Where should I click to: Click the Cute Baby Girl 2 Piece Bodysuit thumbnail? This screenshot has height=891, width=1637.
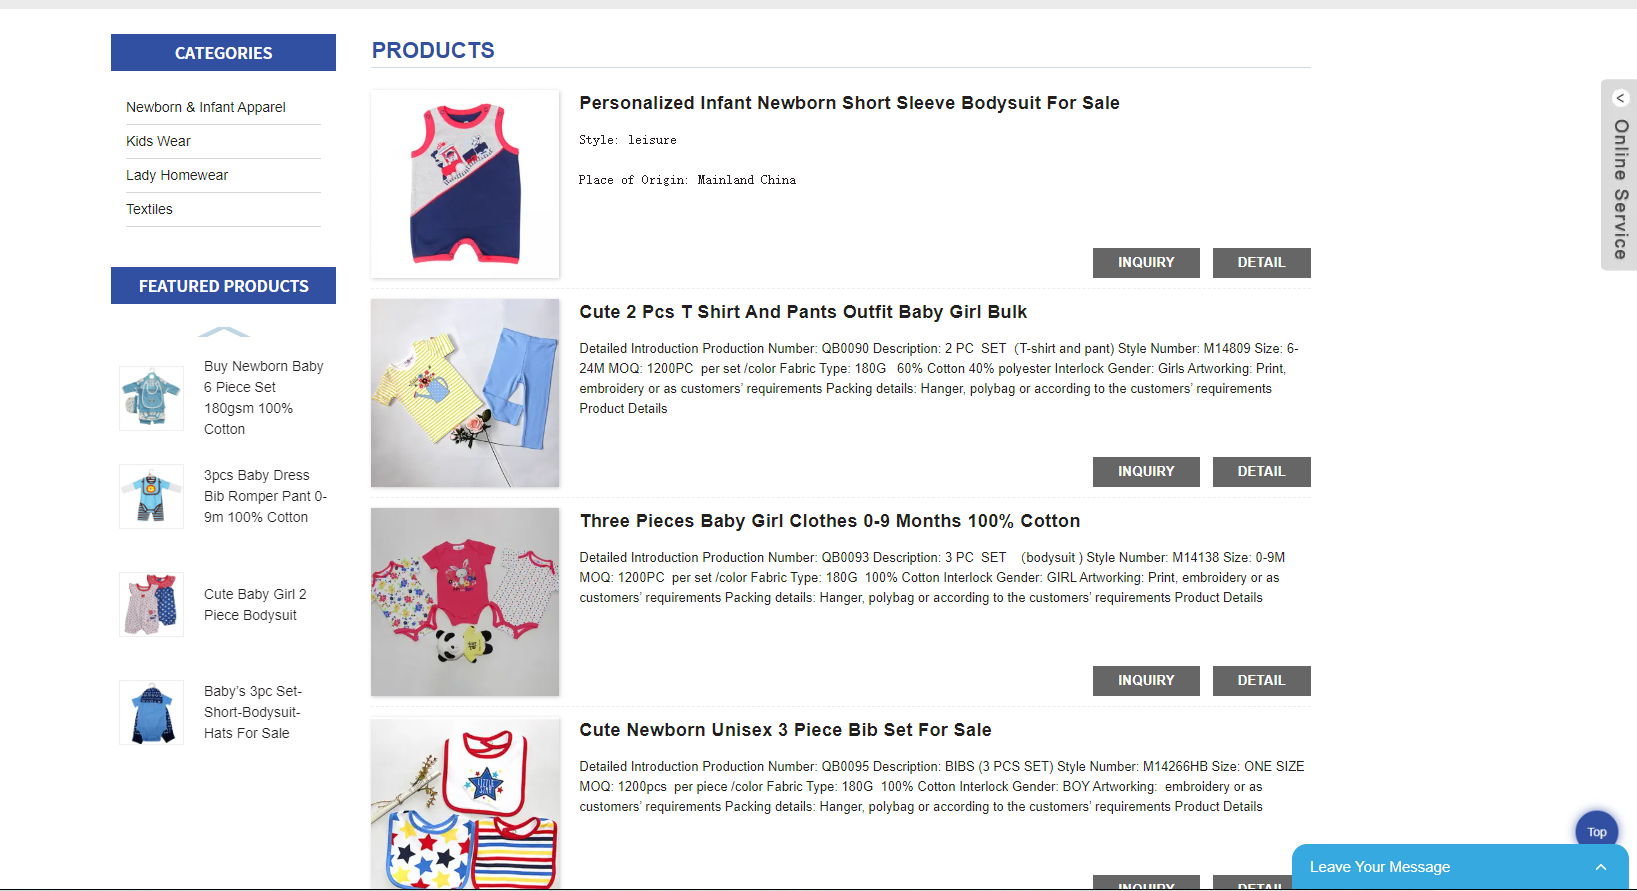(151, 604)
